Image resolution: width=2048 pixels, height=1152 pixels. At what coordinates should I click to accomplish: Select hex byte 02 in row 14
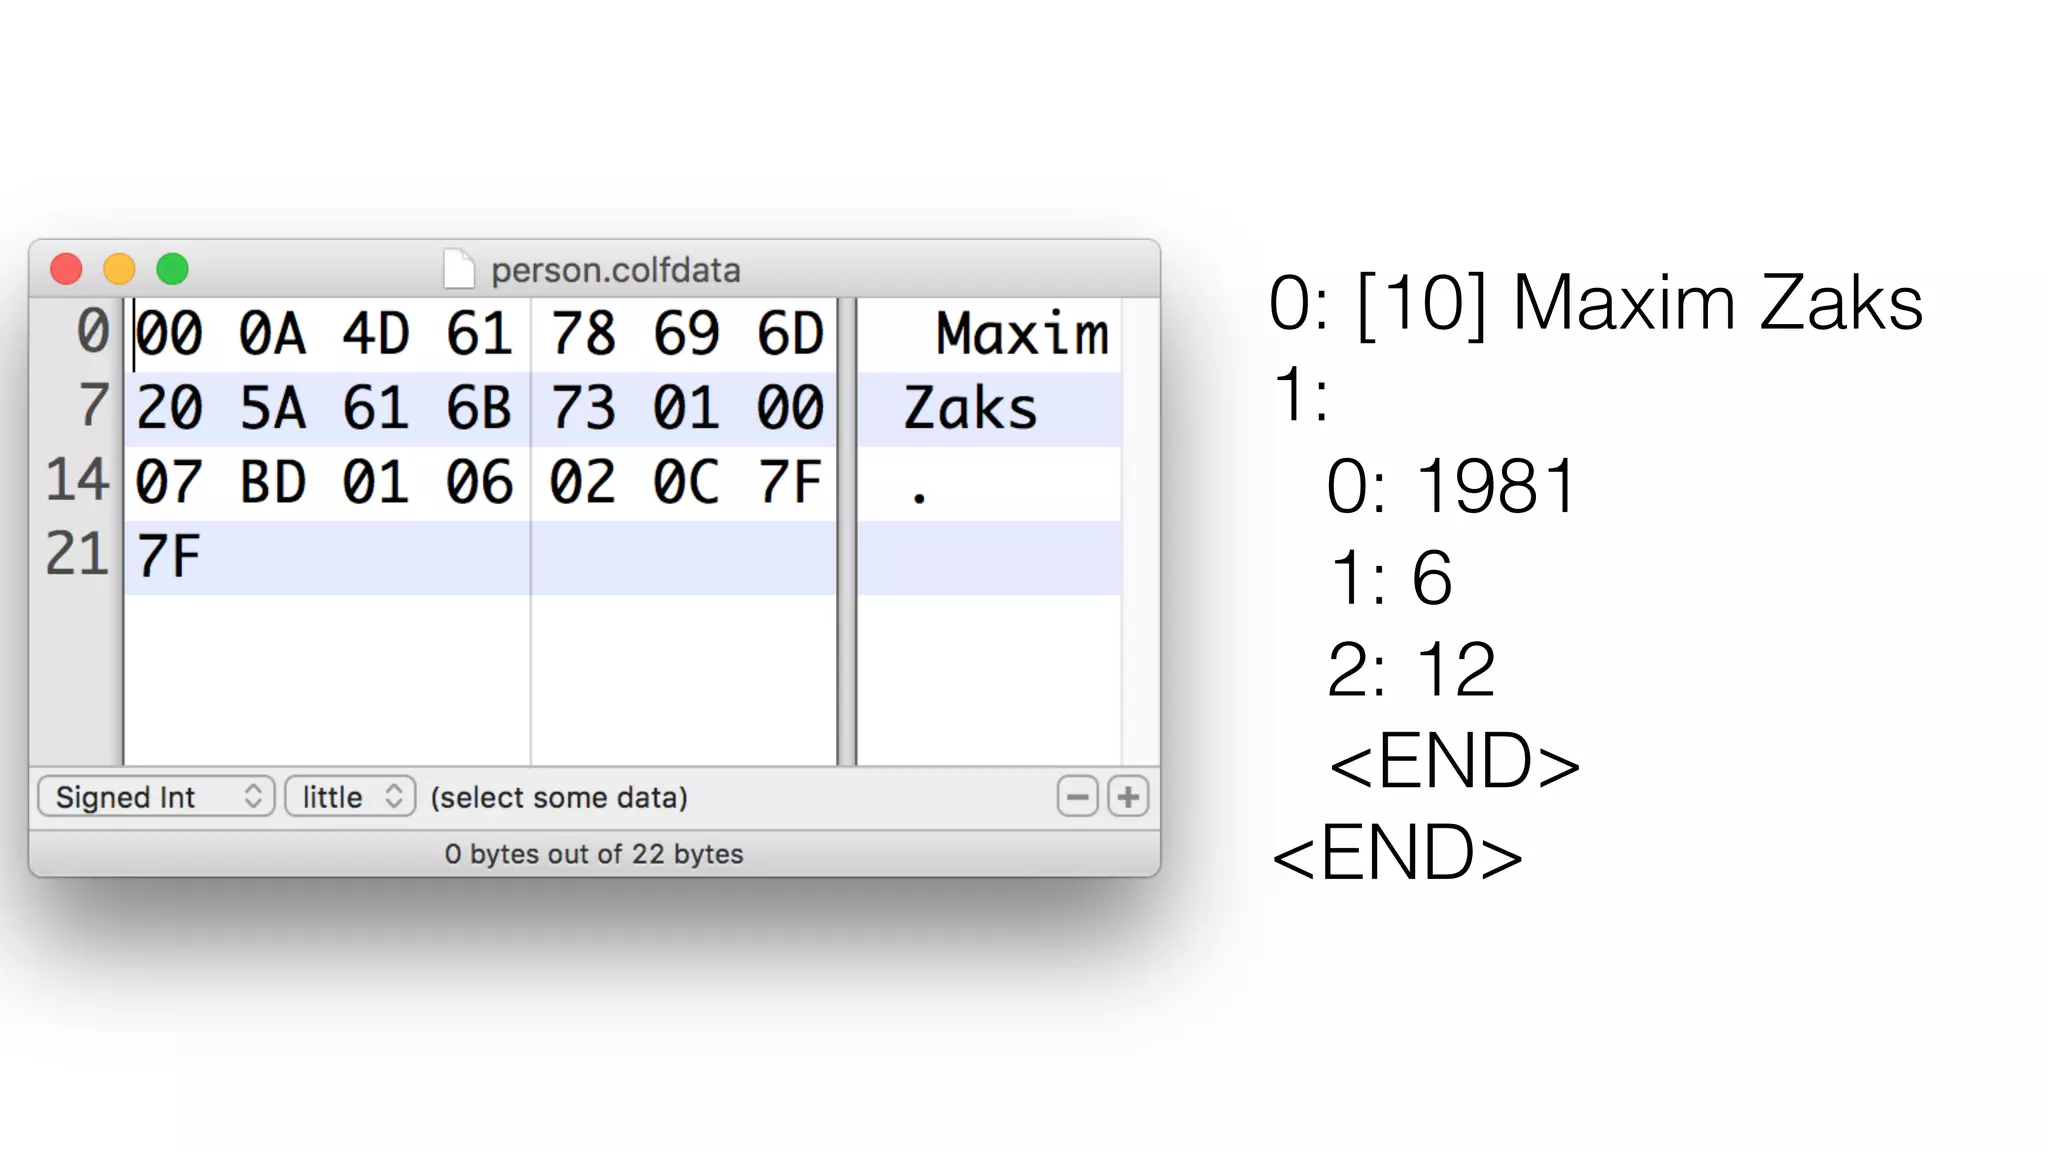[583, 483]
